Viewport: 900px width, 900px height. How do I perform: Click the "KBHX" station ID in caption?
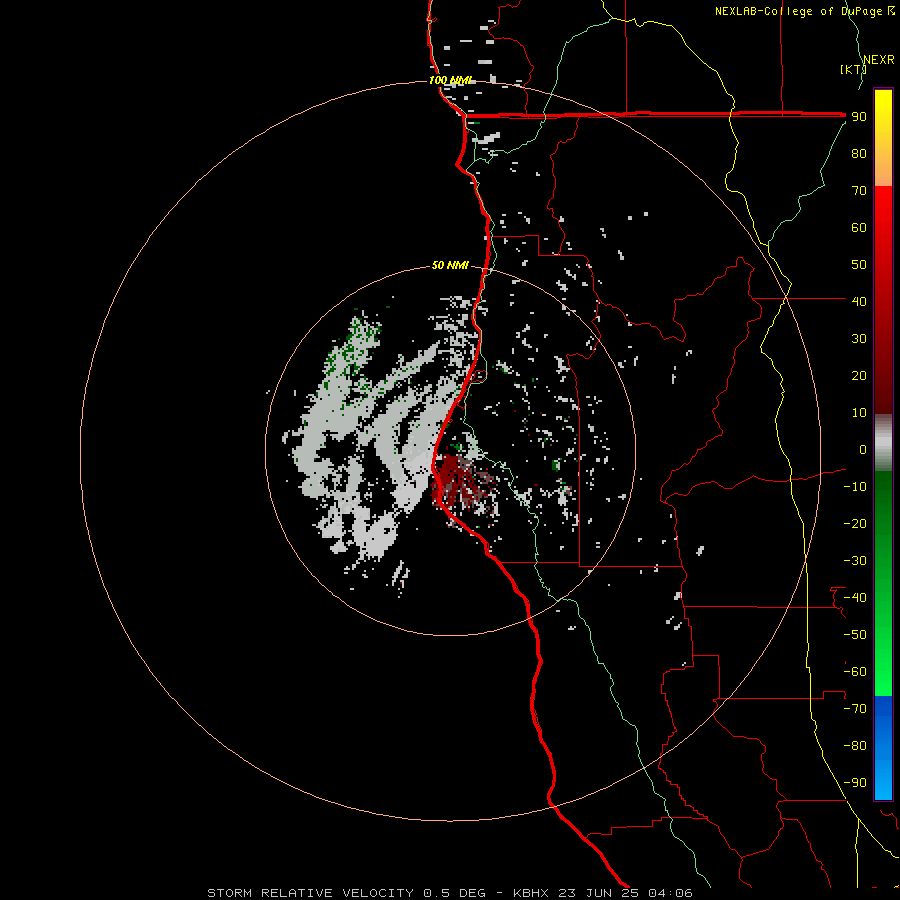pos(531,893)
